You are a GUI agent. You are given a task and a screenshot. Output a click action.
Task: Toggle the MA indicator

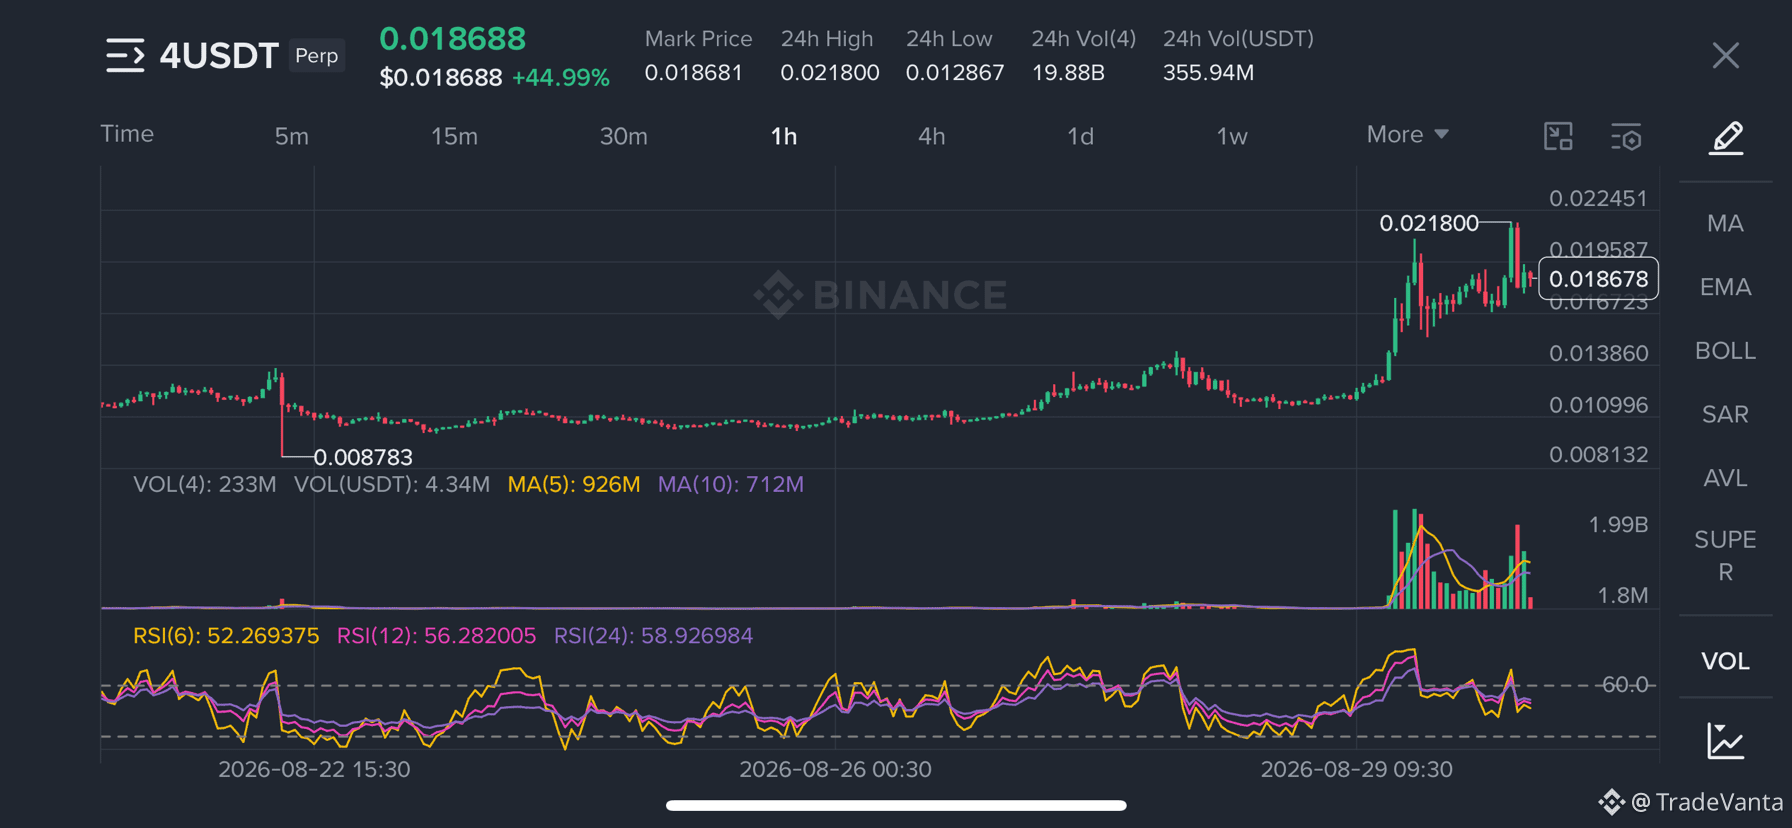coord(1725,223)
